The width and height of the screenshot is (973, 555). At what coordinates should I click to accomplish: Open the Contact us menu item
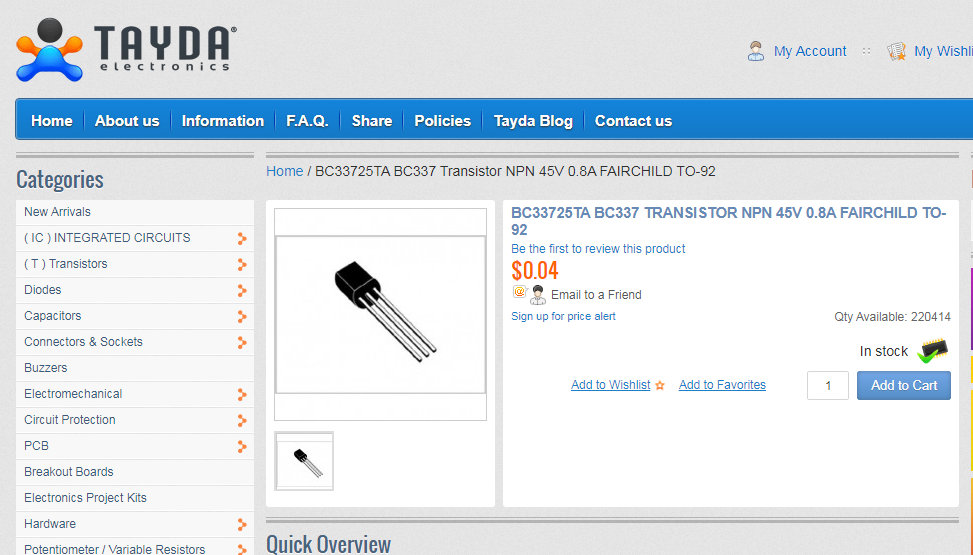pyautogui.click(x=634, y=120)
